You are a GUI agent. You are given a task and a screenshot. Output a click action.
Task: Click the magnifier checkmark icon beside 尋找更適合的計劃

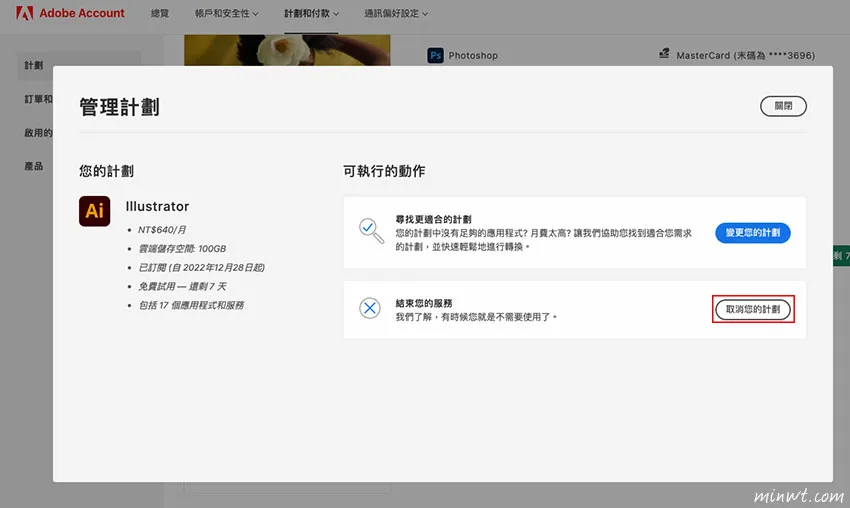(x=371, y=231)
